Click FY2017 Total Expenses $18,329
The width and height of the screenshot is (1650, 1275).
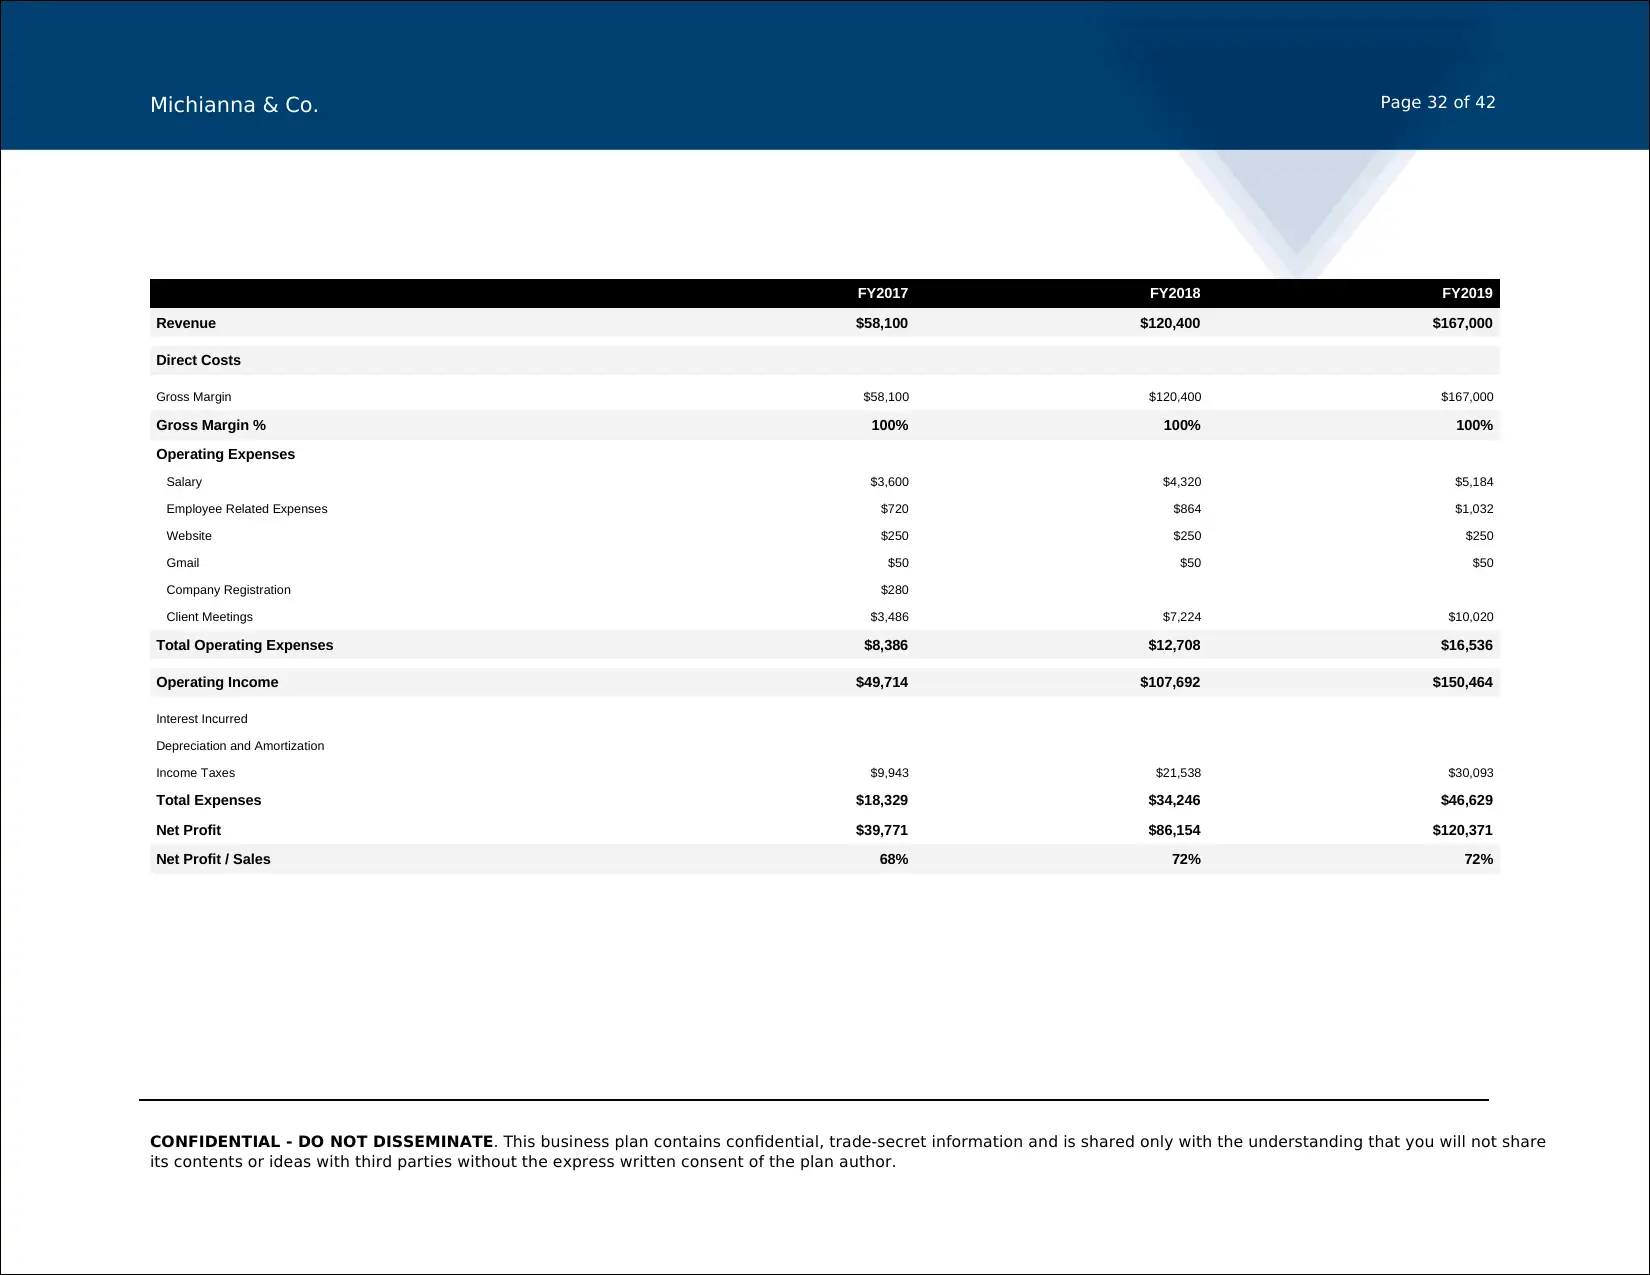(x=882, y=800)
